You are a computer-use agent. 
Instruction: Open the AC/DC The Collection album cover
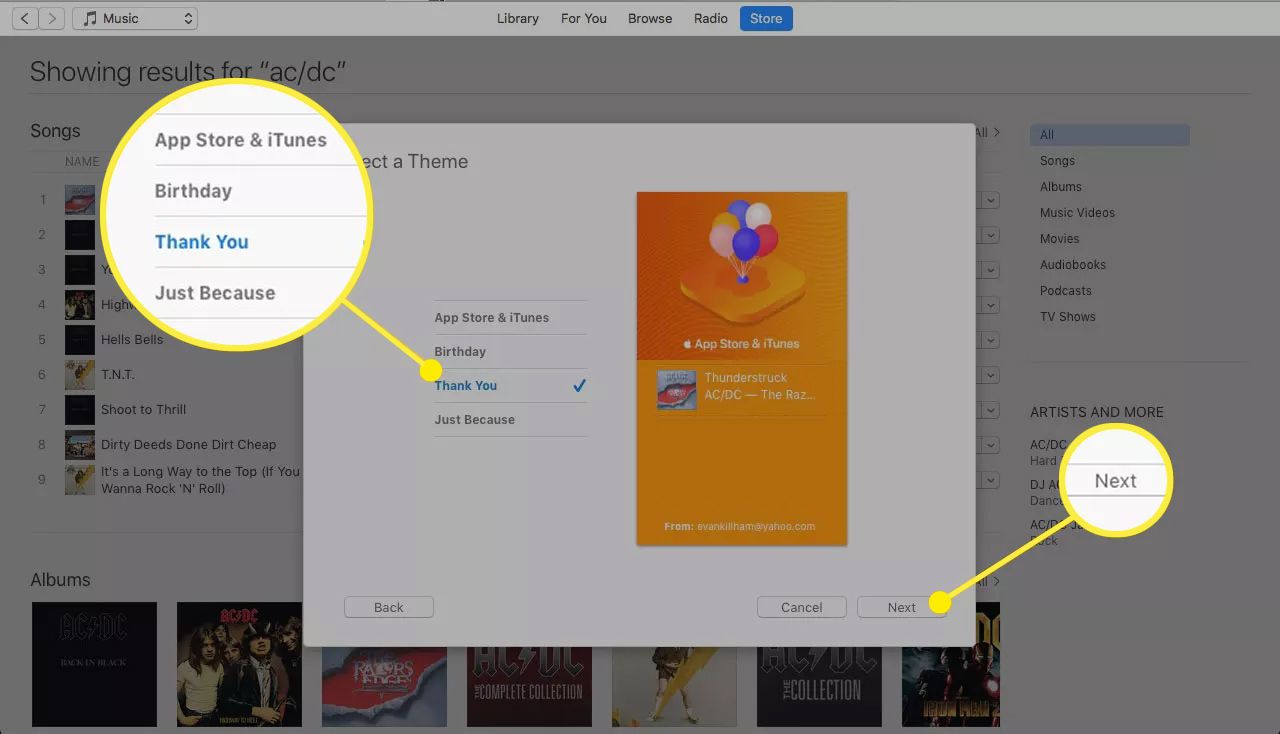point(819,687)
